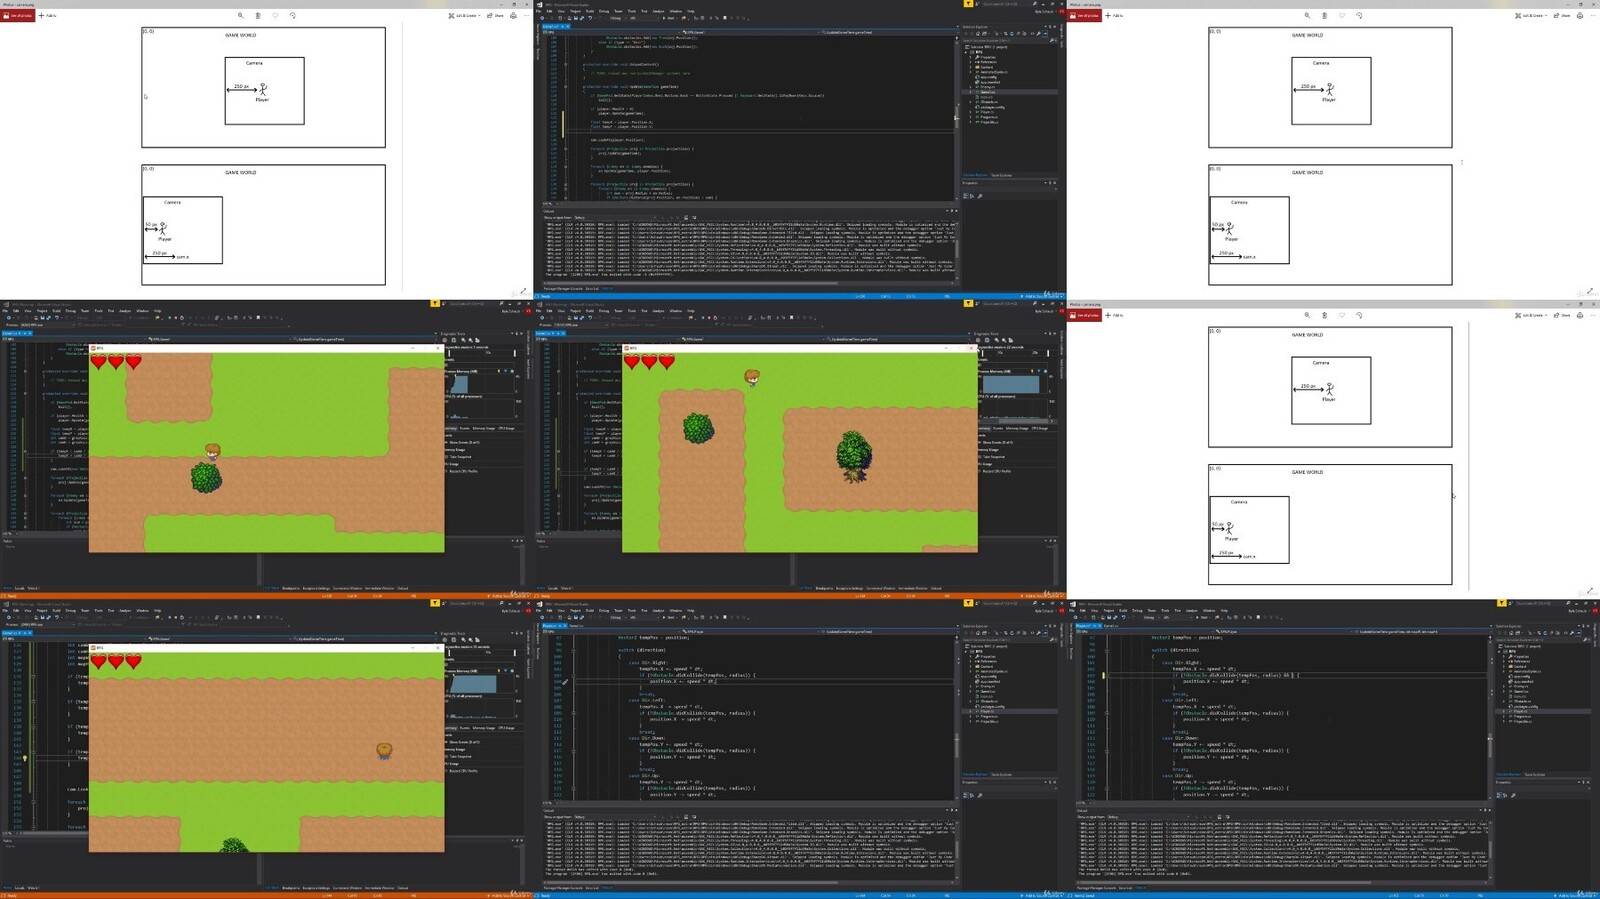Click the zoom magnifier icon in top-right Photos window
The image size is (1600, 899).
[x=1307, y=15]
